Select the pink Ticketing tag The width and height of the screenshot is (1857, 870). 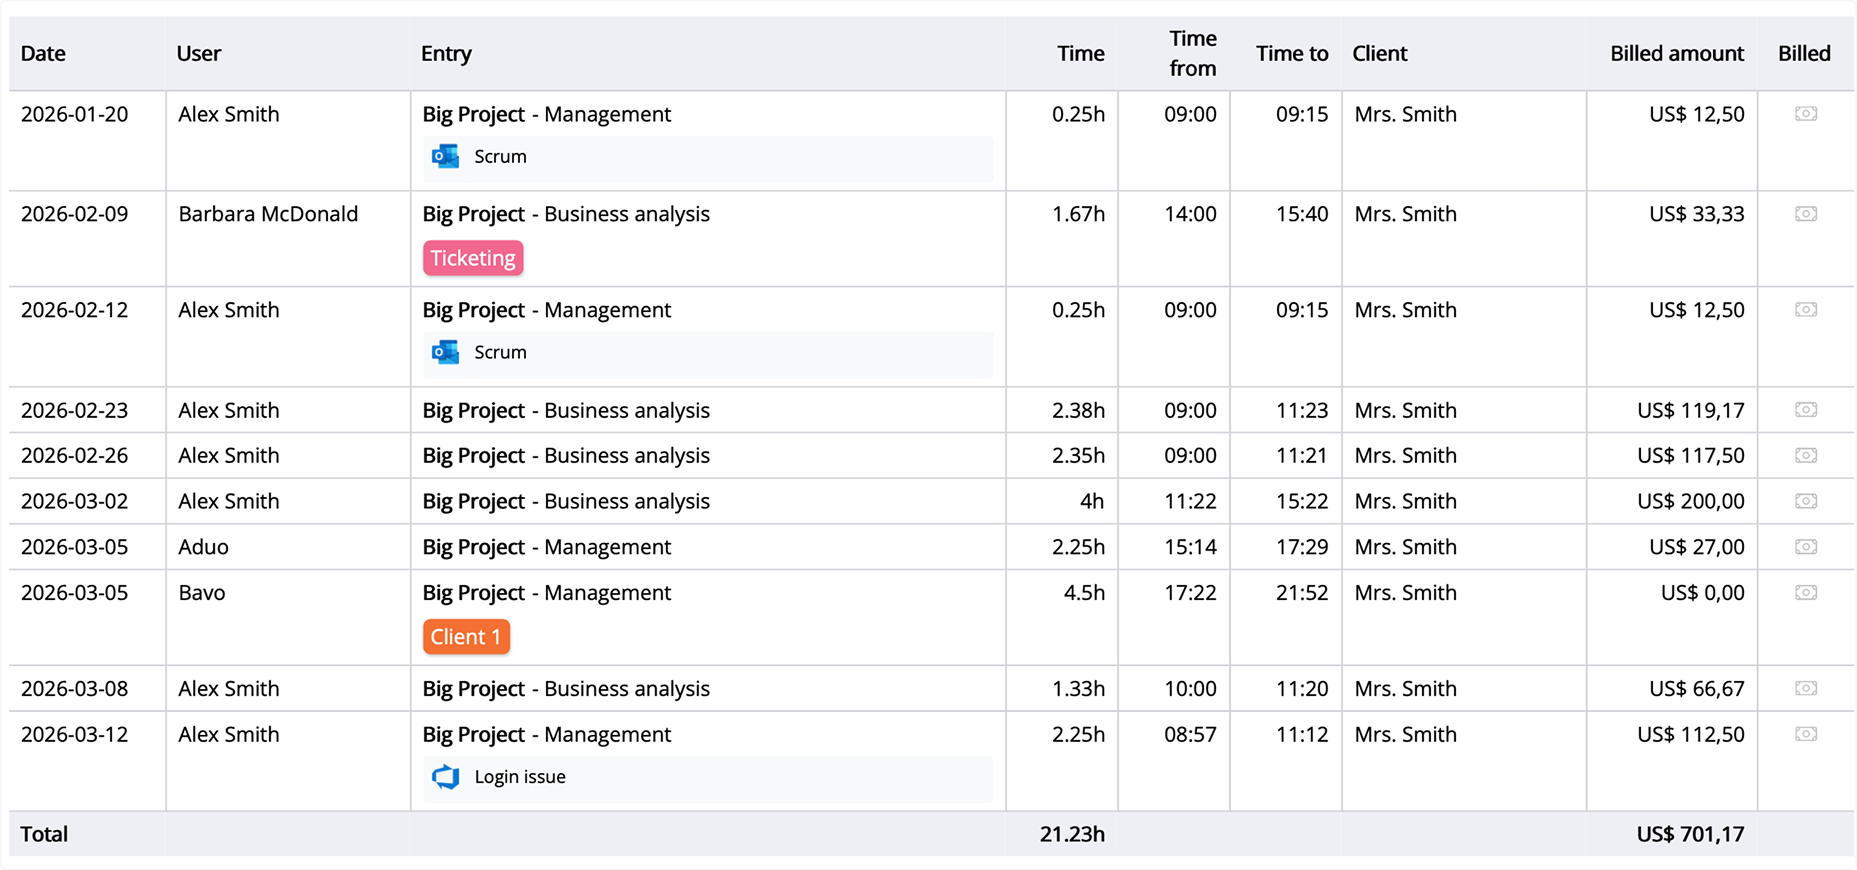pos(472,258)
